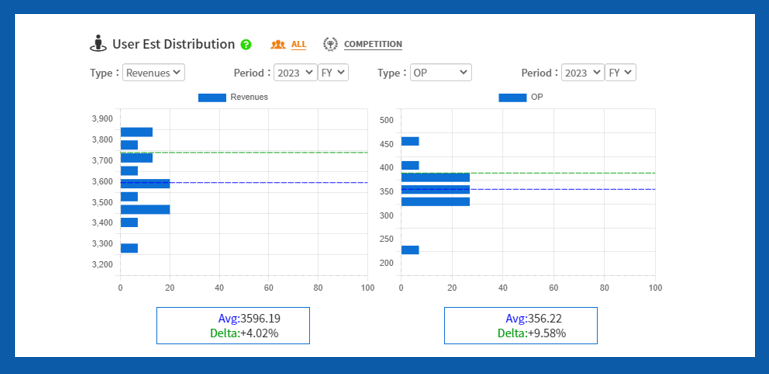The width and height of the screenshot is (769, 374).
Task: Open the OP type dropdown
Action: pyautogui.click(x=440, y=73)
